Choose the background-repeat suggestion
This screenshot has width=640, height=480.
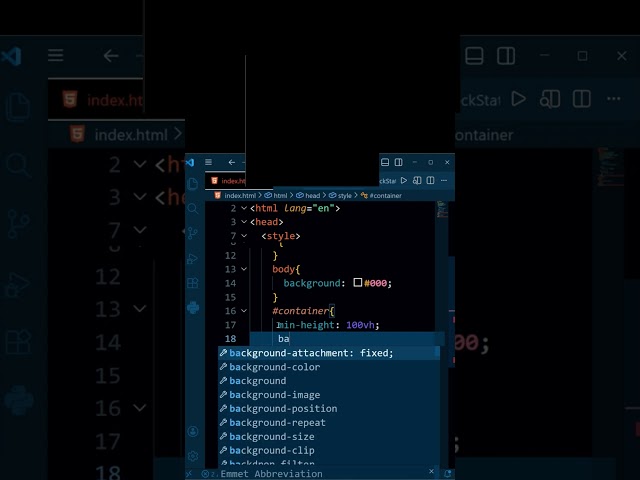pos(329,422)
